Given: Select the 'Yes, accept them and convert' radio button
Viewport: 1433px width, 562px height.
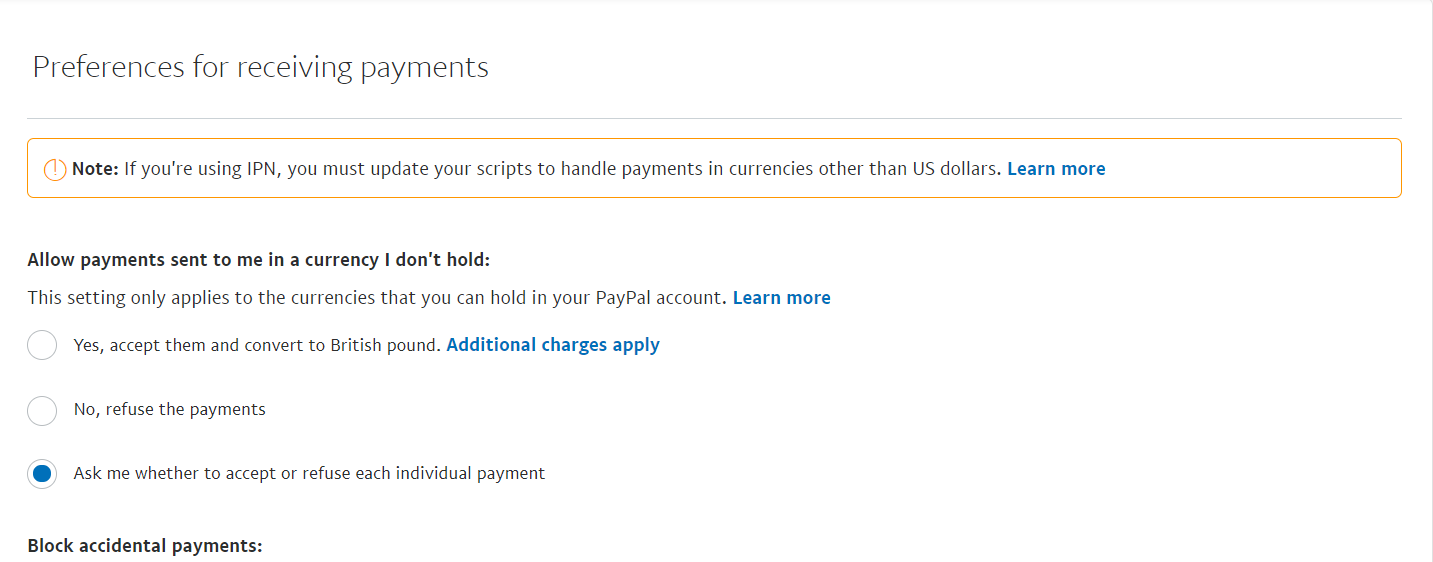Looking at the screenshot, I should pos(42,345).
